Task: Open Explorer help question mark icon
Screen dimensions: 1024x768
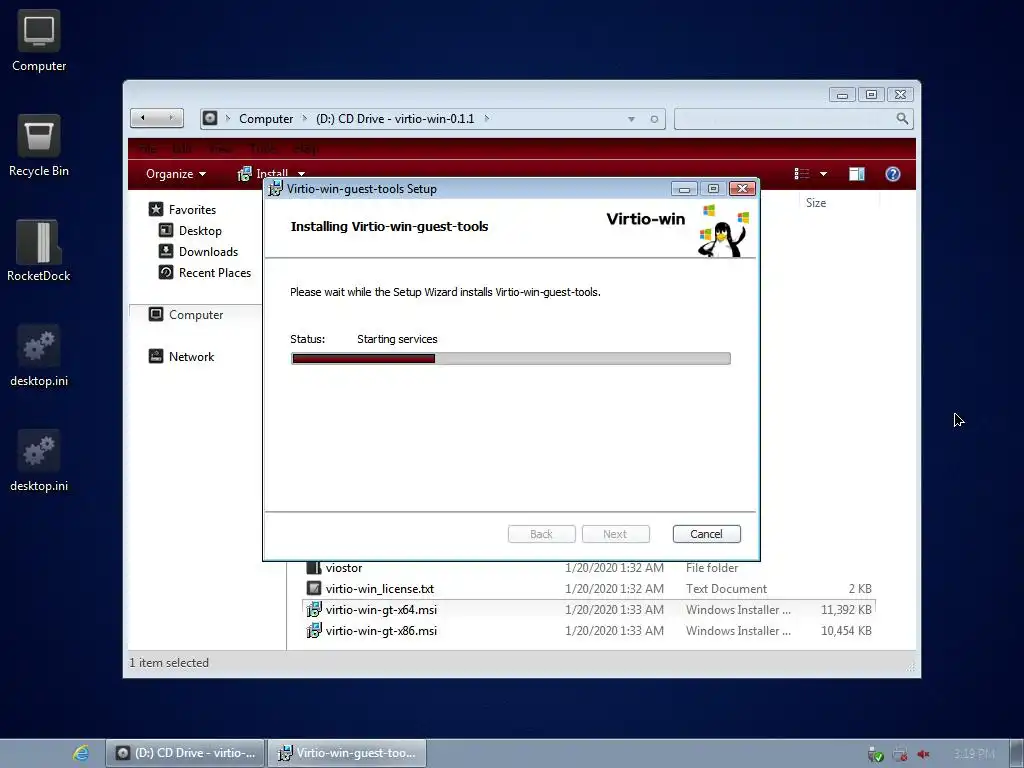Action: pos(893,174)
